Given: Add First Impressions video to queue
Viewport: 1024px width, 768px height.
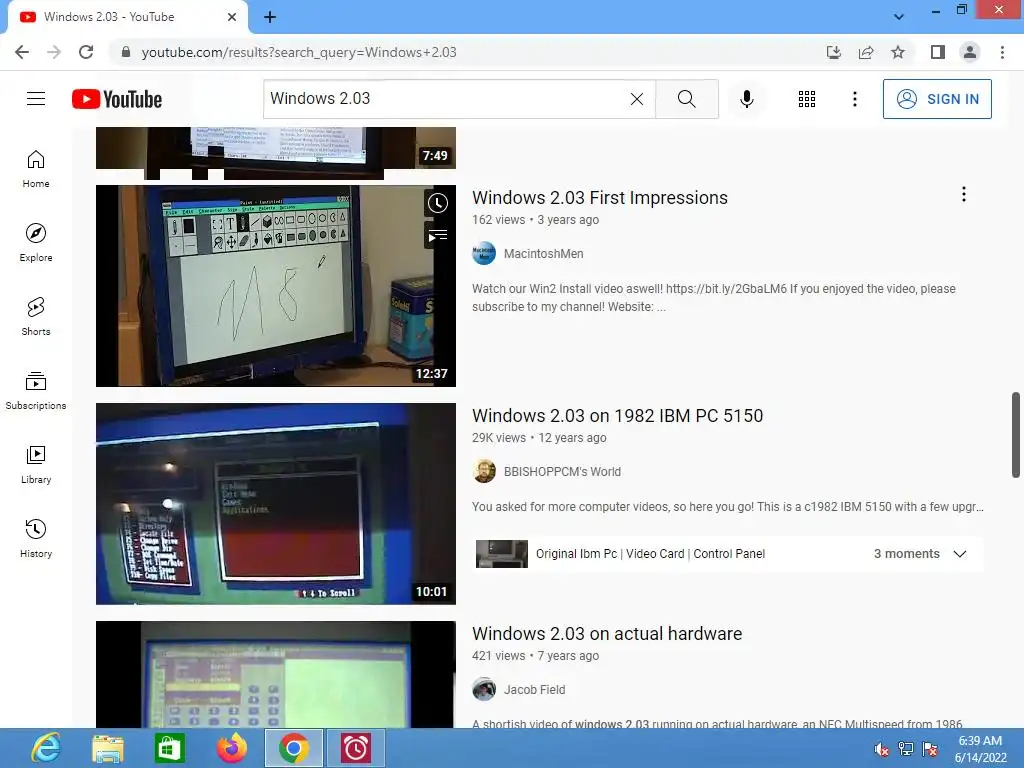Looking at the screenshot, I should 438,235.
